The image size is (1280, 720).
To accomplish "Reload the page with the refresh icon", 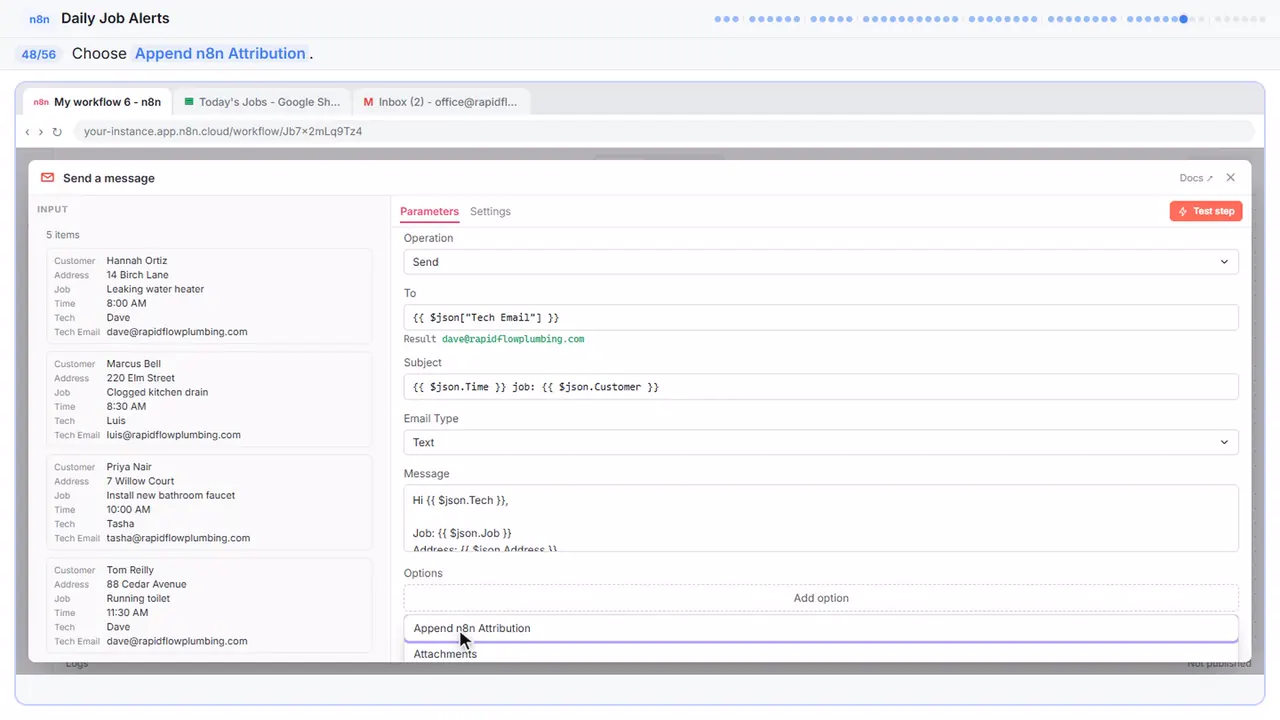I will pos(57,131).
